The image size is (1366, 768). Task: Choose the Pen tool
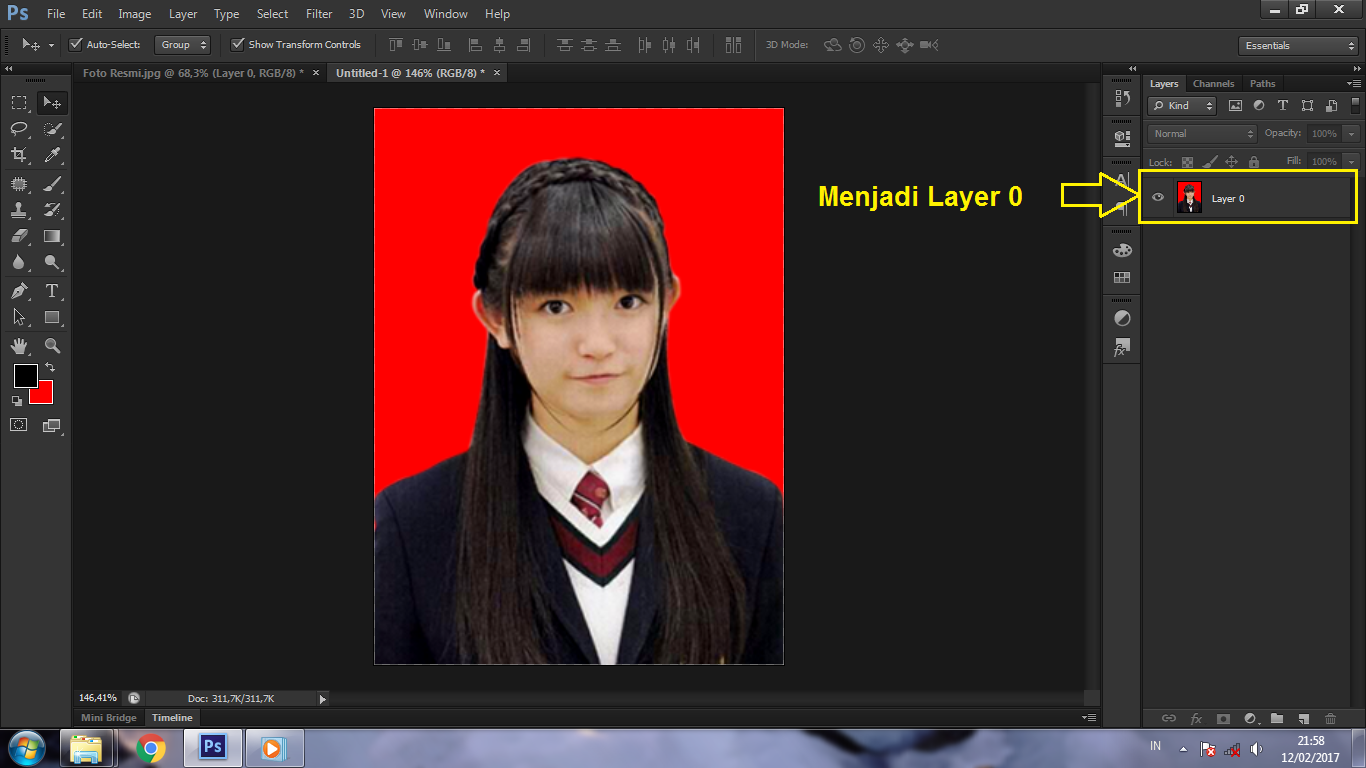[19, 291]
